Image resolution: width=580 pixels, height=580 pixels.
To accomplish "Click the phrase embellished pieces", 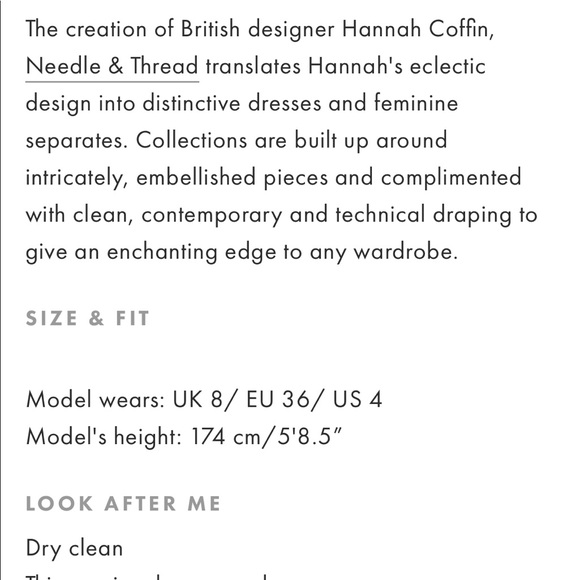I will pyautogui.click(x=232, y=178).
